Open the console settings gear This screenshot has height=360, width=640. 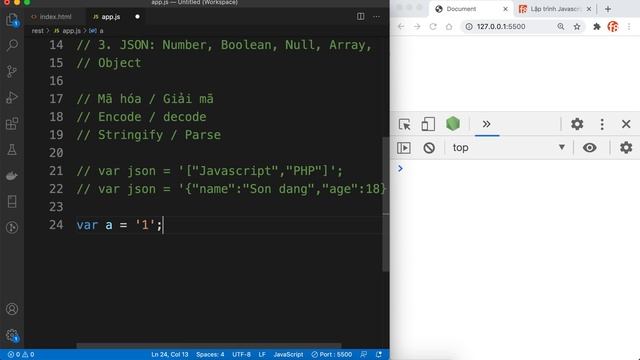click(x=626, y=147)
